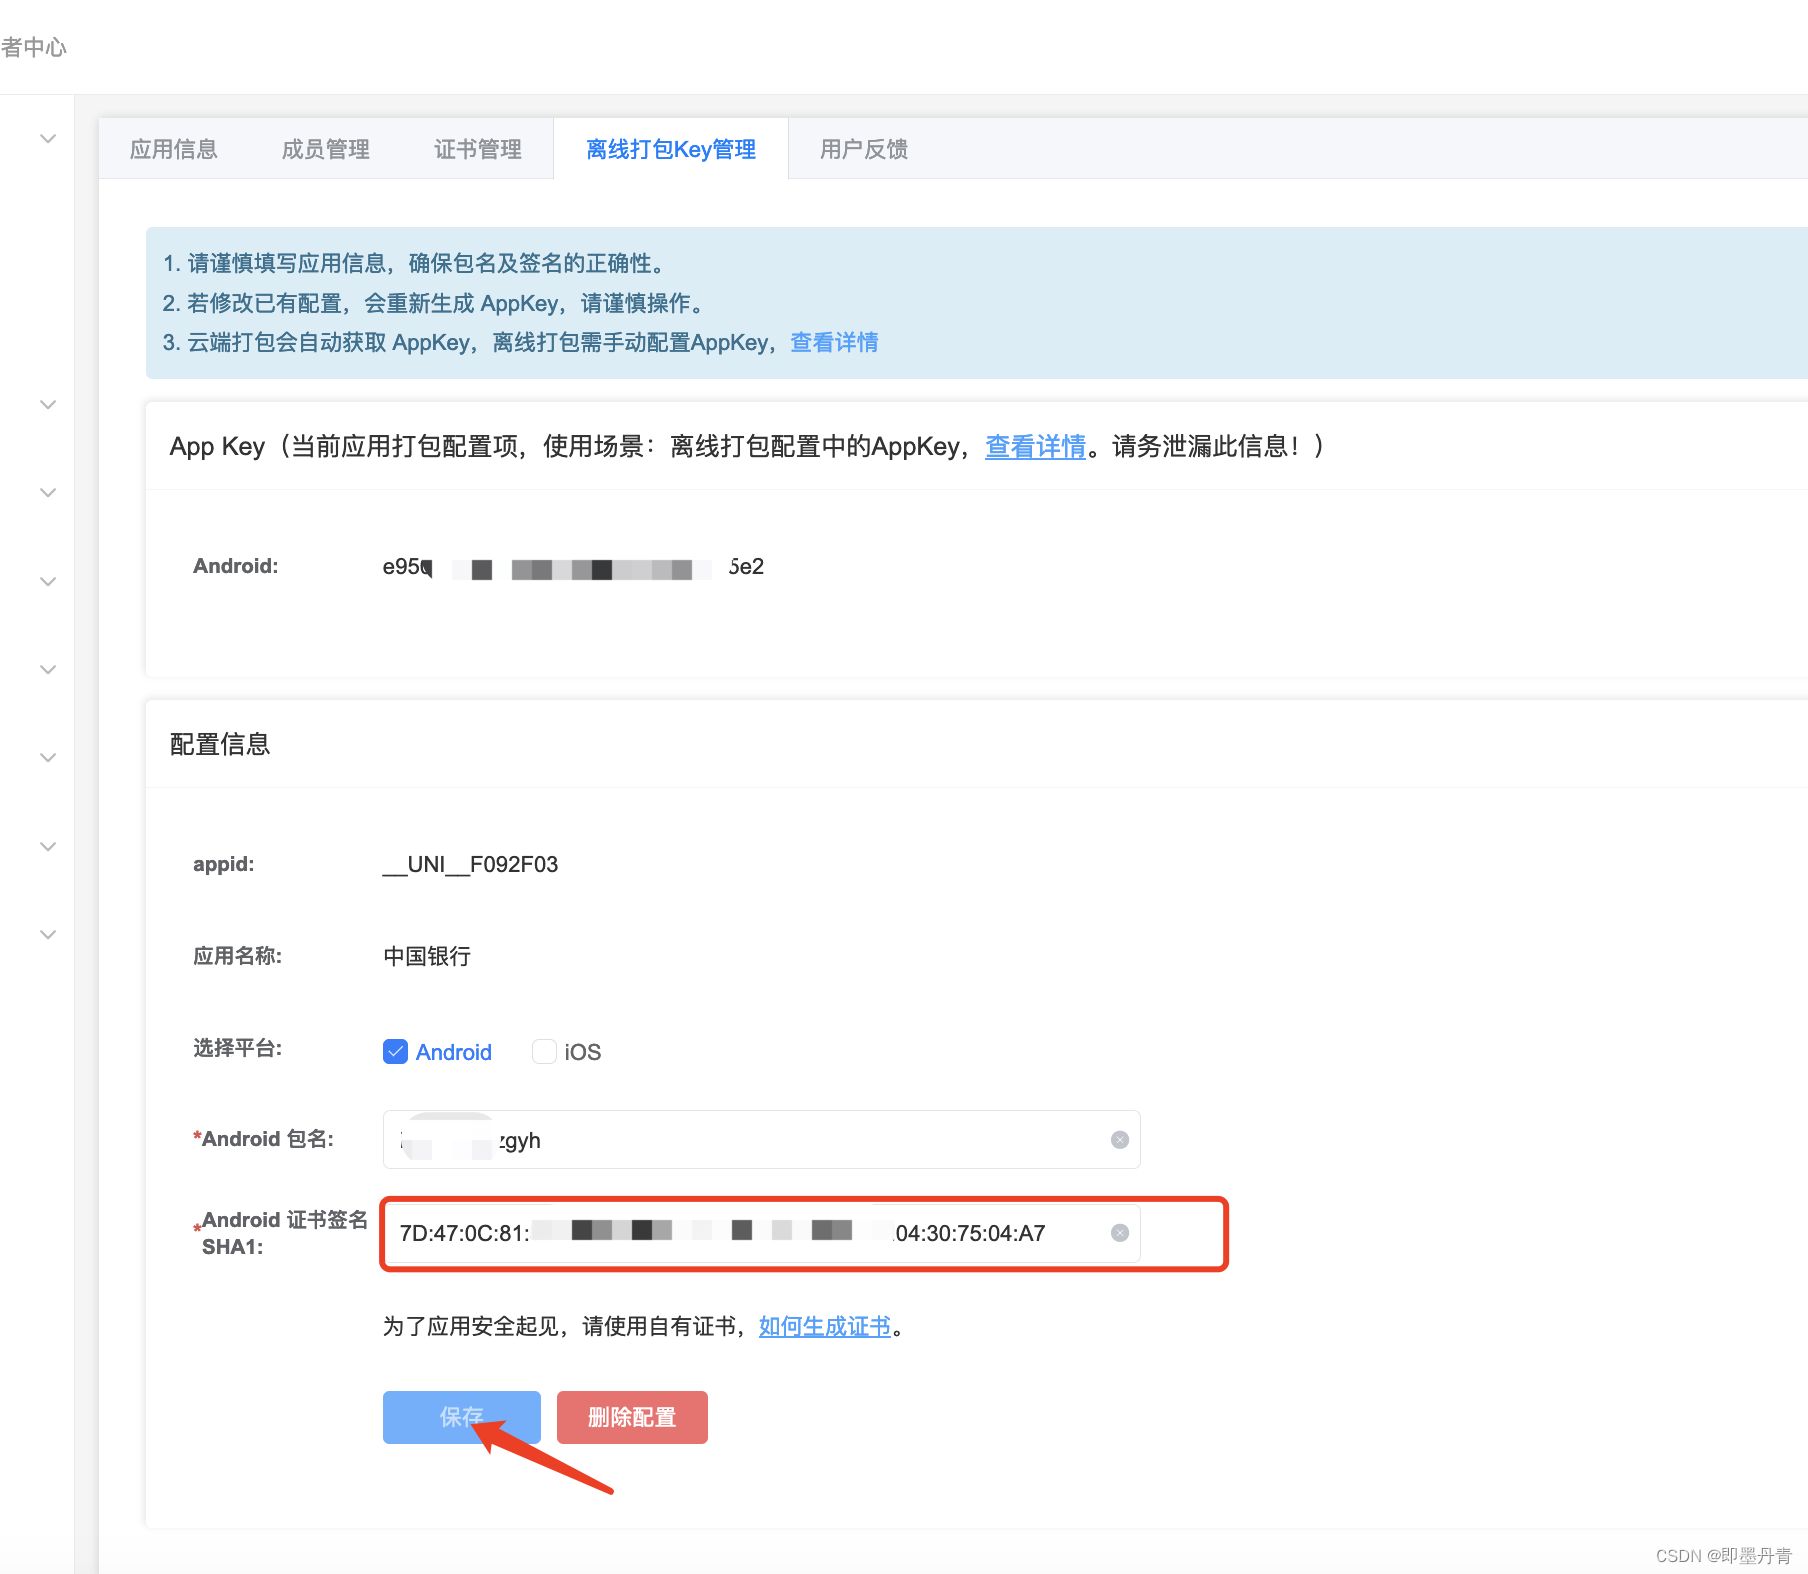1808x1574 pixels.
Task: Click the Android App Key value
Action: pyautogui.click(x=573, y=567)
